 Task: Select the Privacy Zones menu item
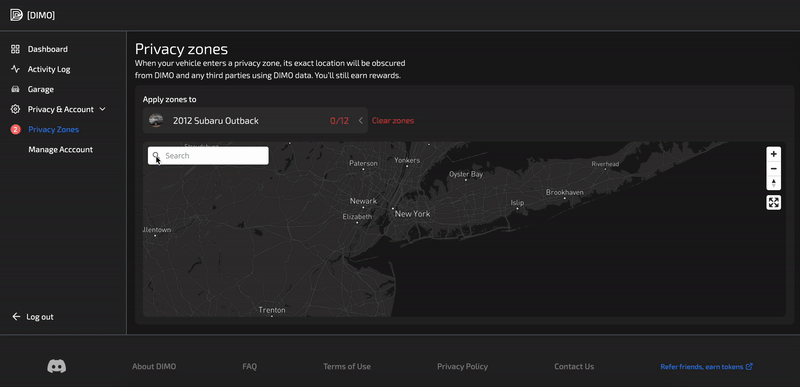tap(54, 130)
